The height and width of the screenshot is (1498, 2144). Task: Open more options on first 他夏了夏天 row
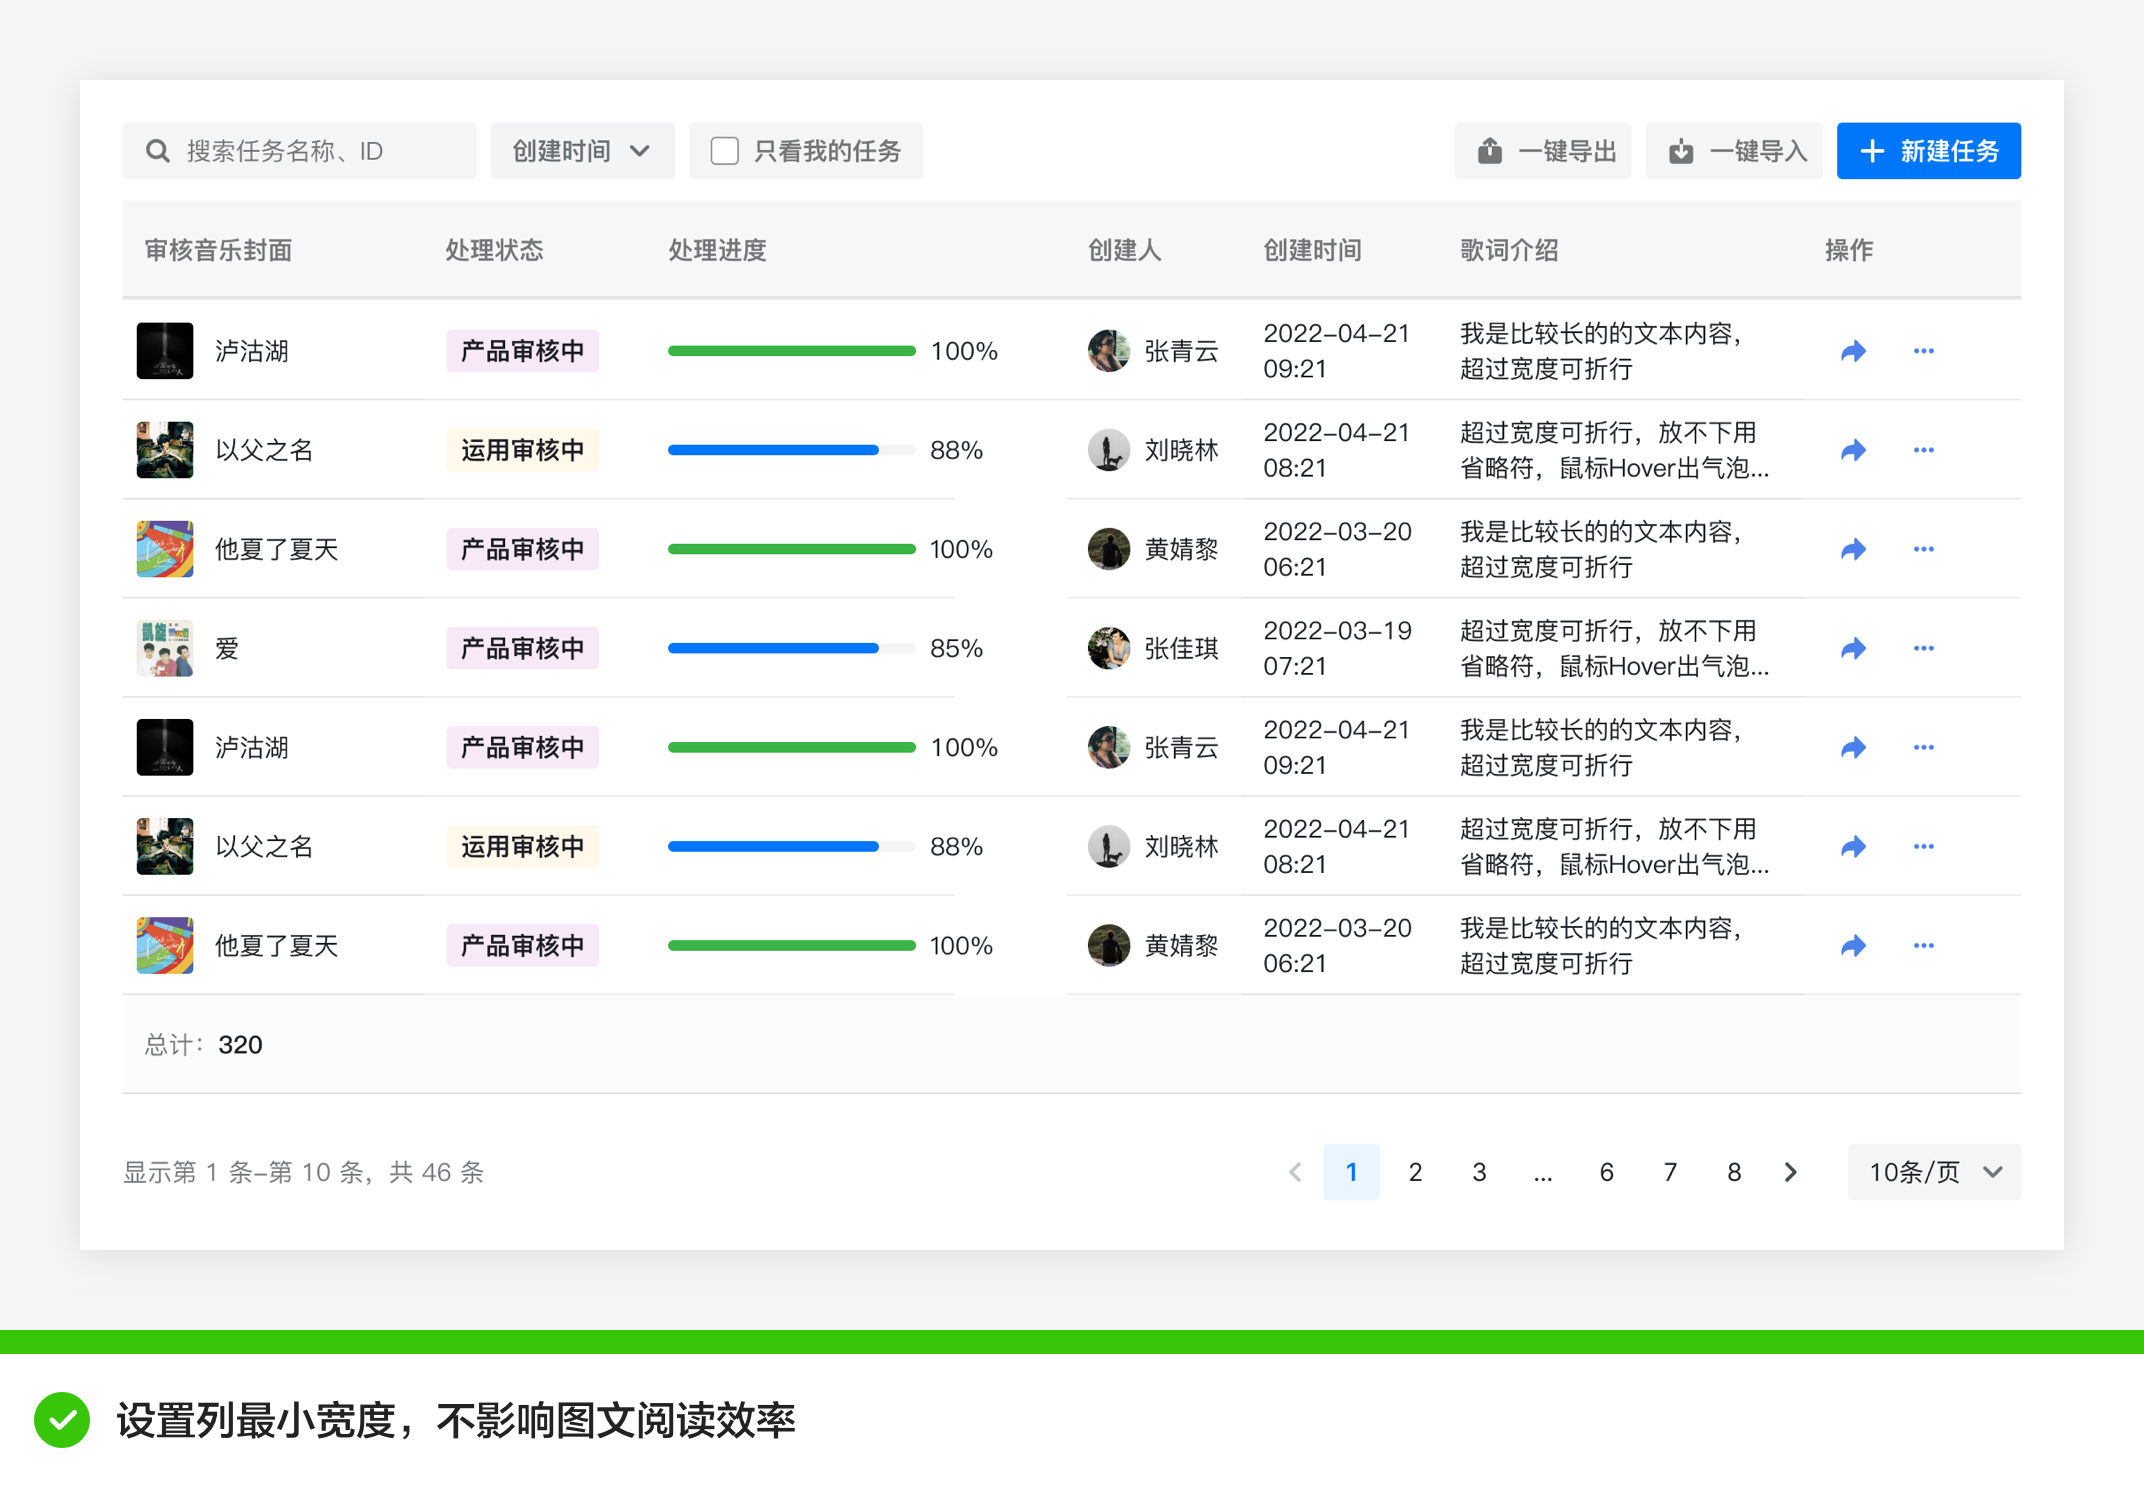tap(1923, 549)
